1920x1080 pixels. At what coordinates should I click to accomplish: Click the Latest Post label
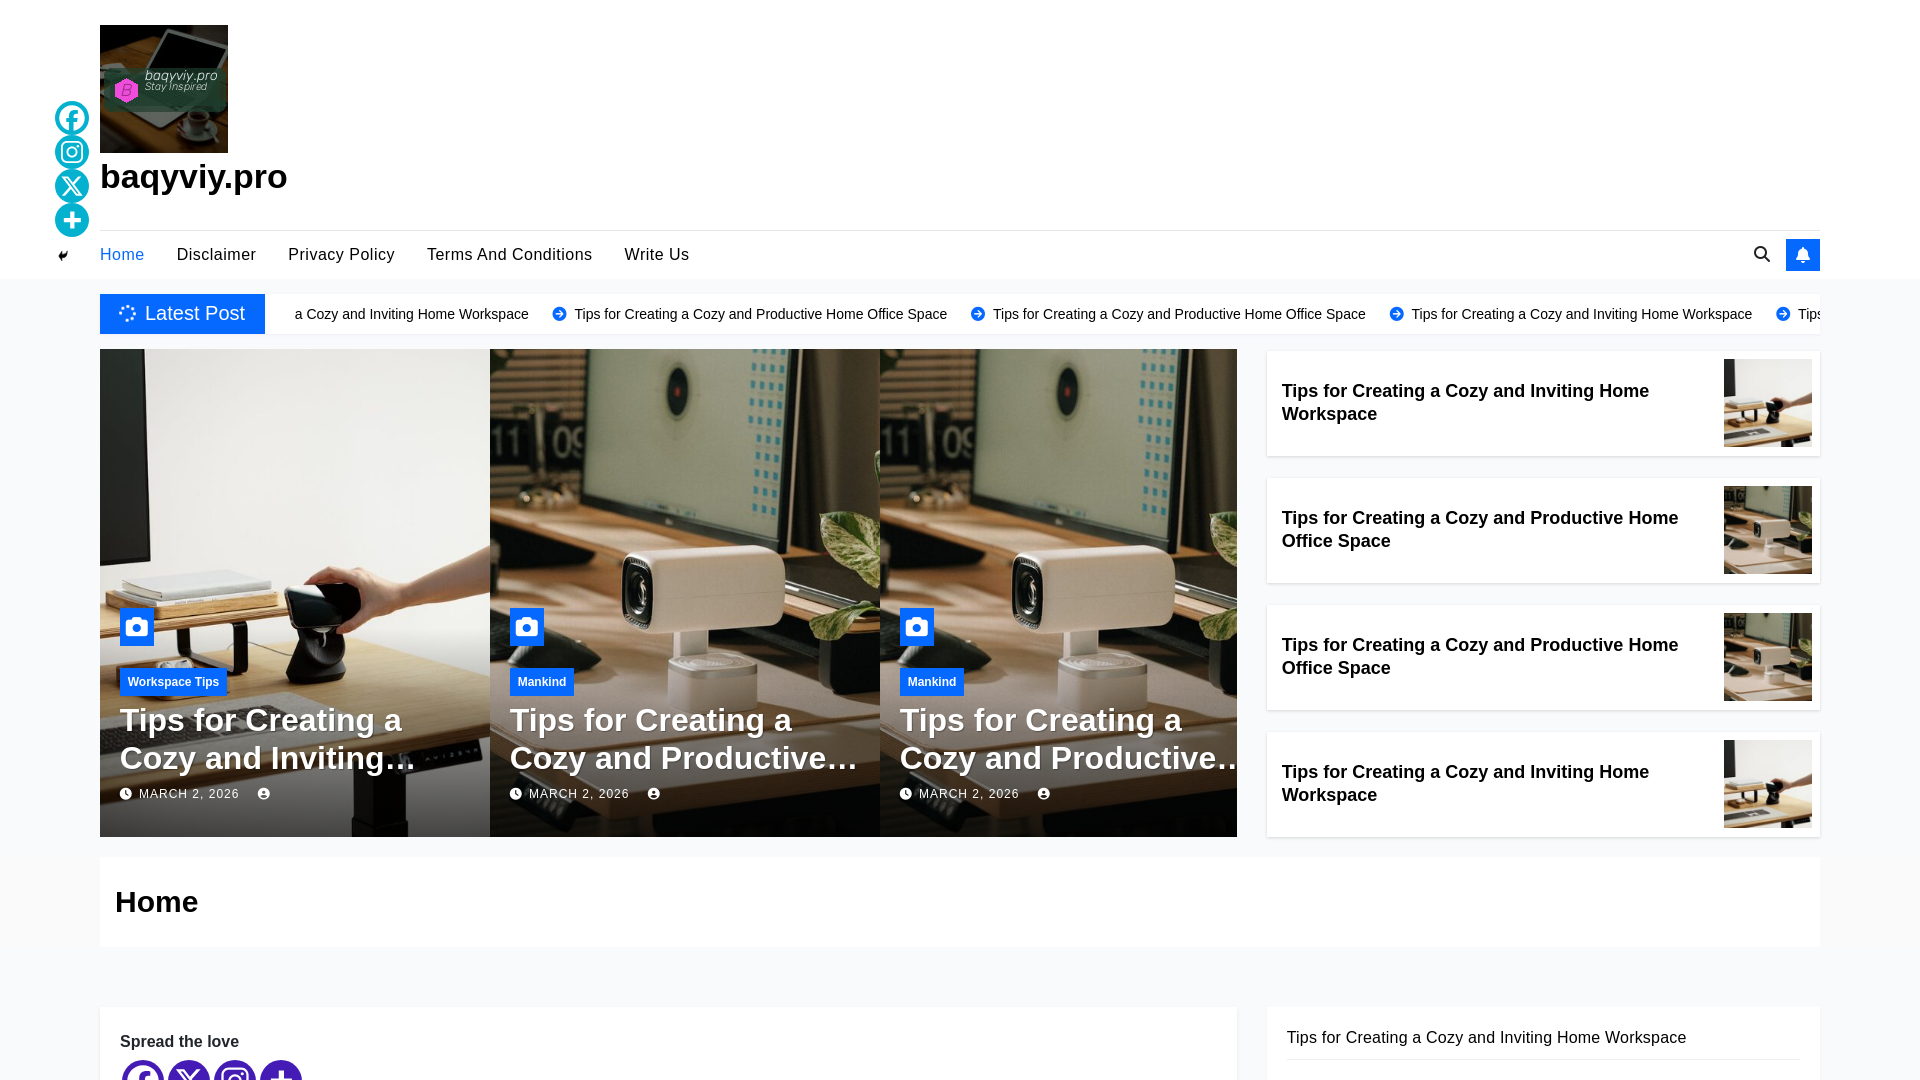(x=182, y=314)
